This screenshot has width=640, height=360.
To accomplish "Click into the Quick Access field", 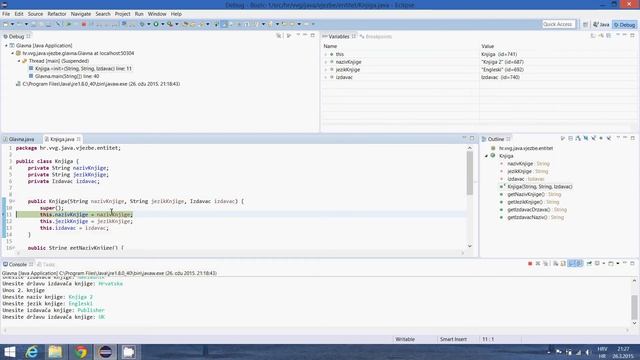I will [x=558, y=24].
